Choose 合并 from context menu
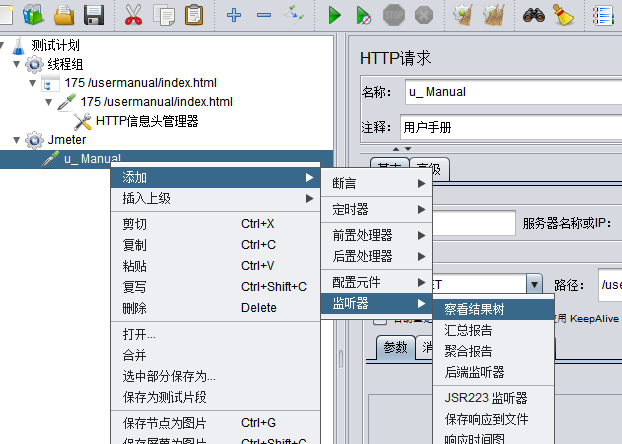 (x=215, y=355)
